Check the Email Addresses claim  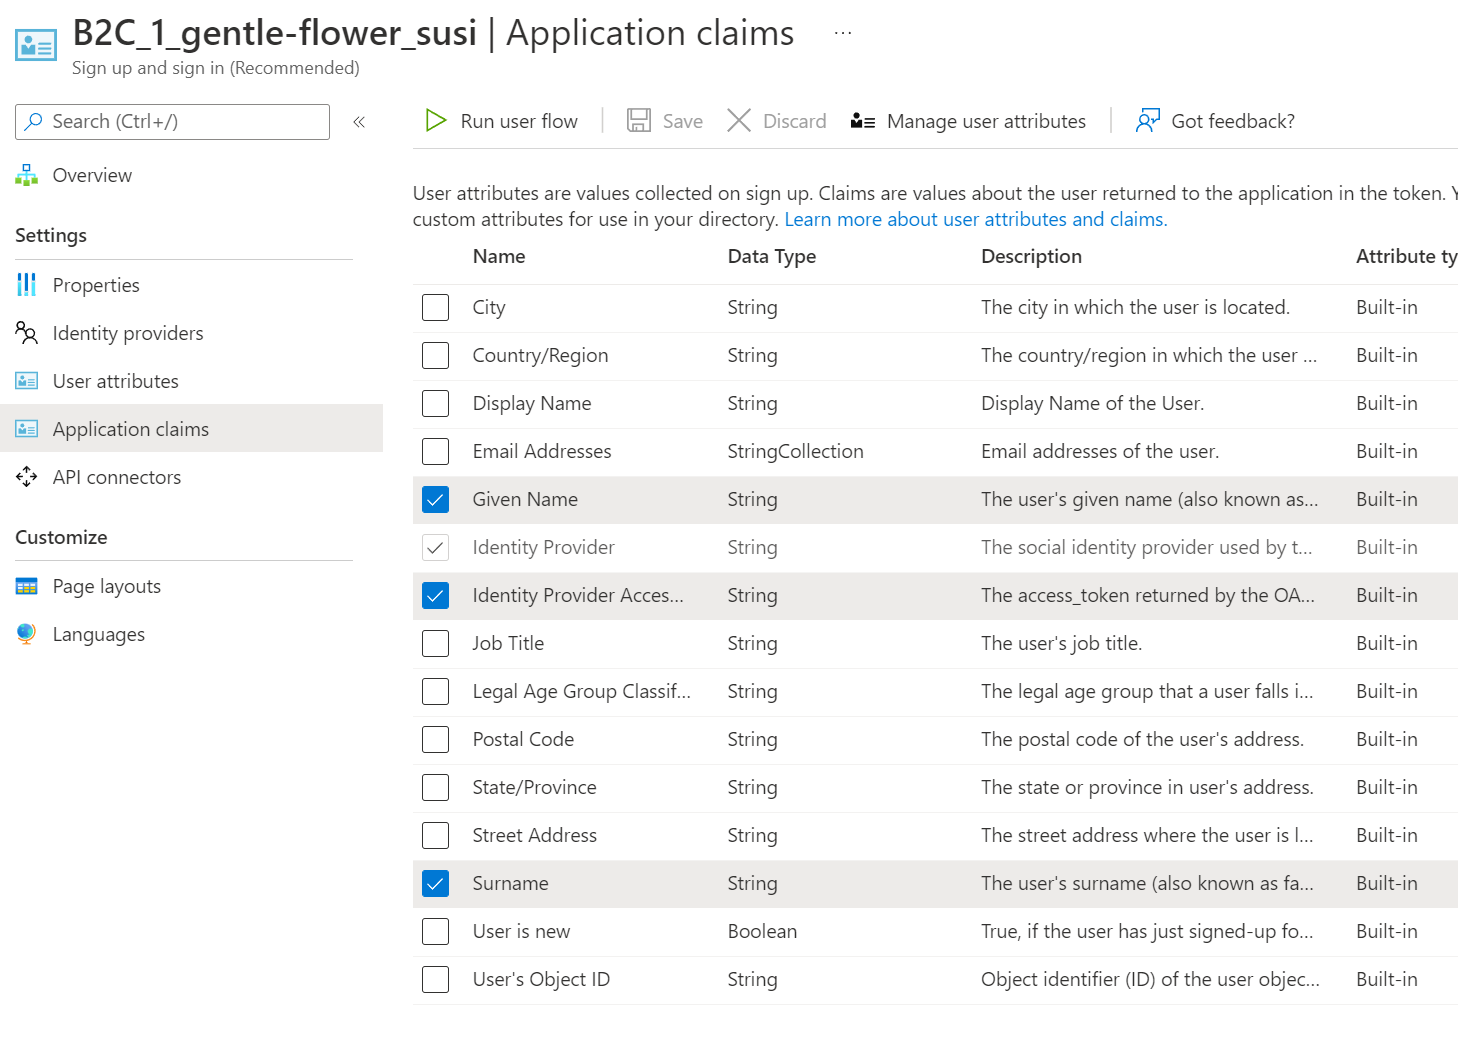coord(435,451)
